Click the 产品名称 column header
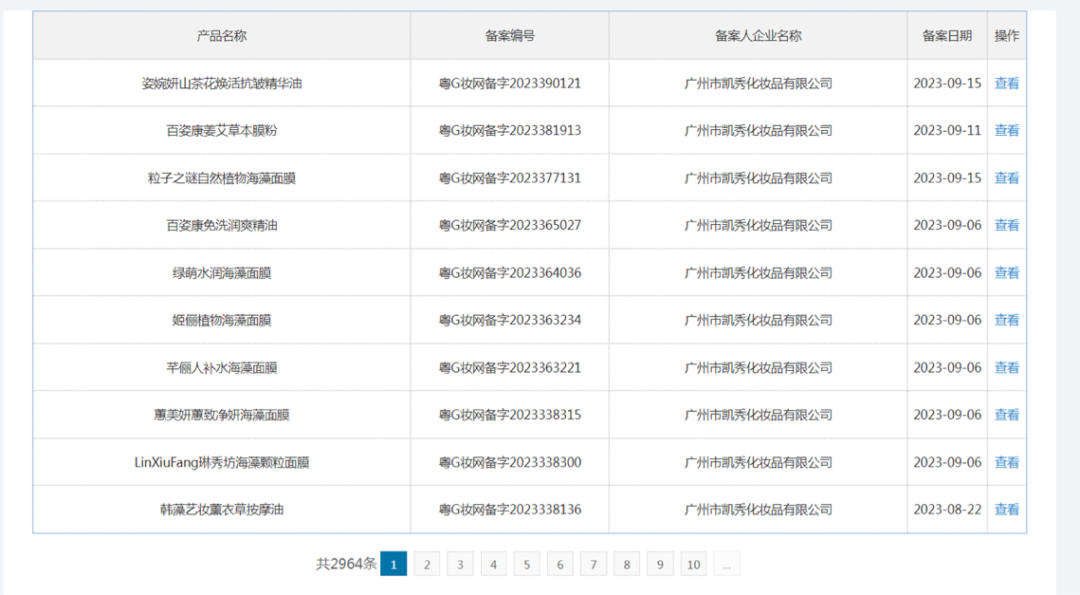 (222, 34)
